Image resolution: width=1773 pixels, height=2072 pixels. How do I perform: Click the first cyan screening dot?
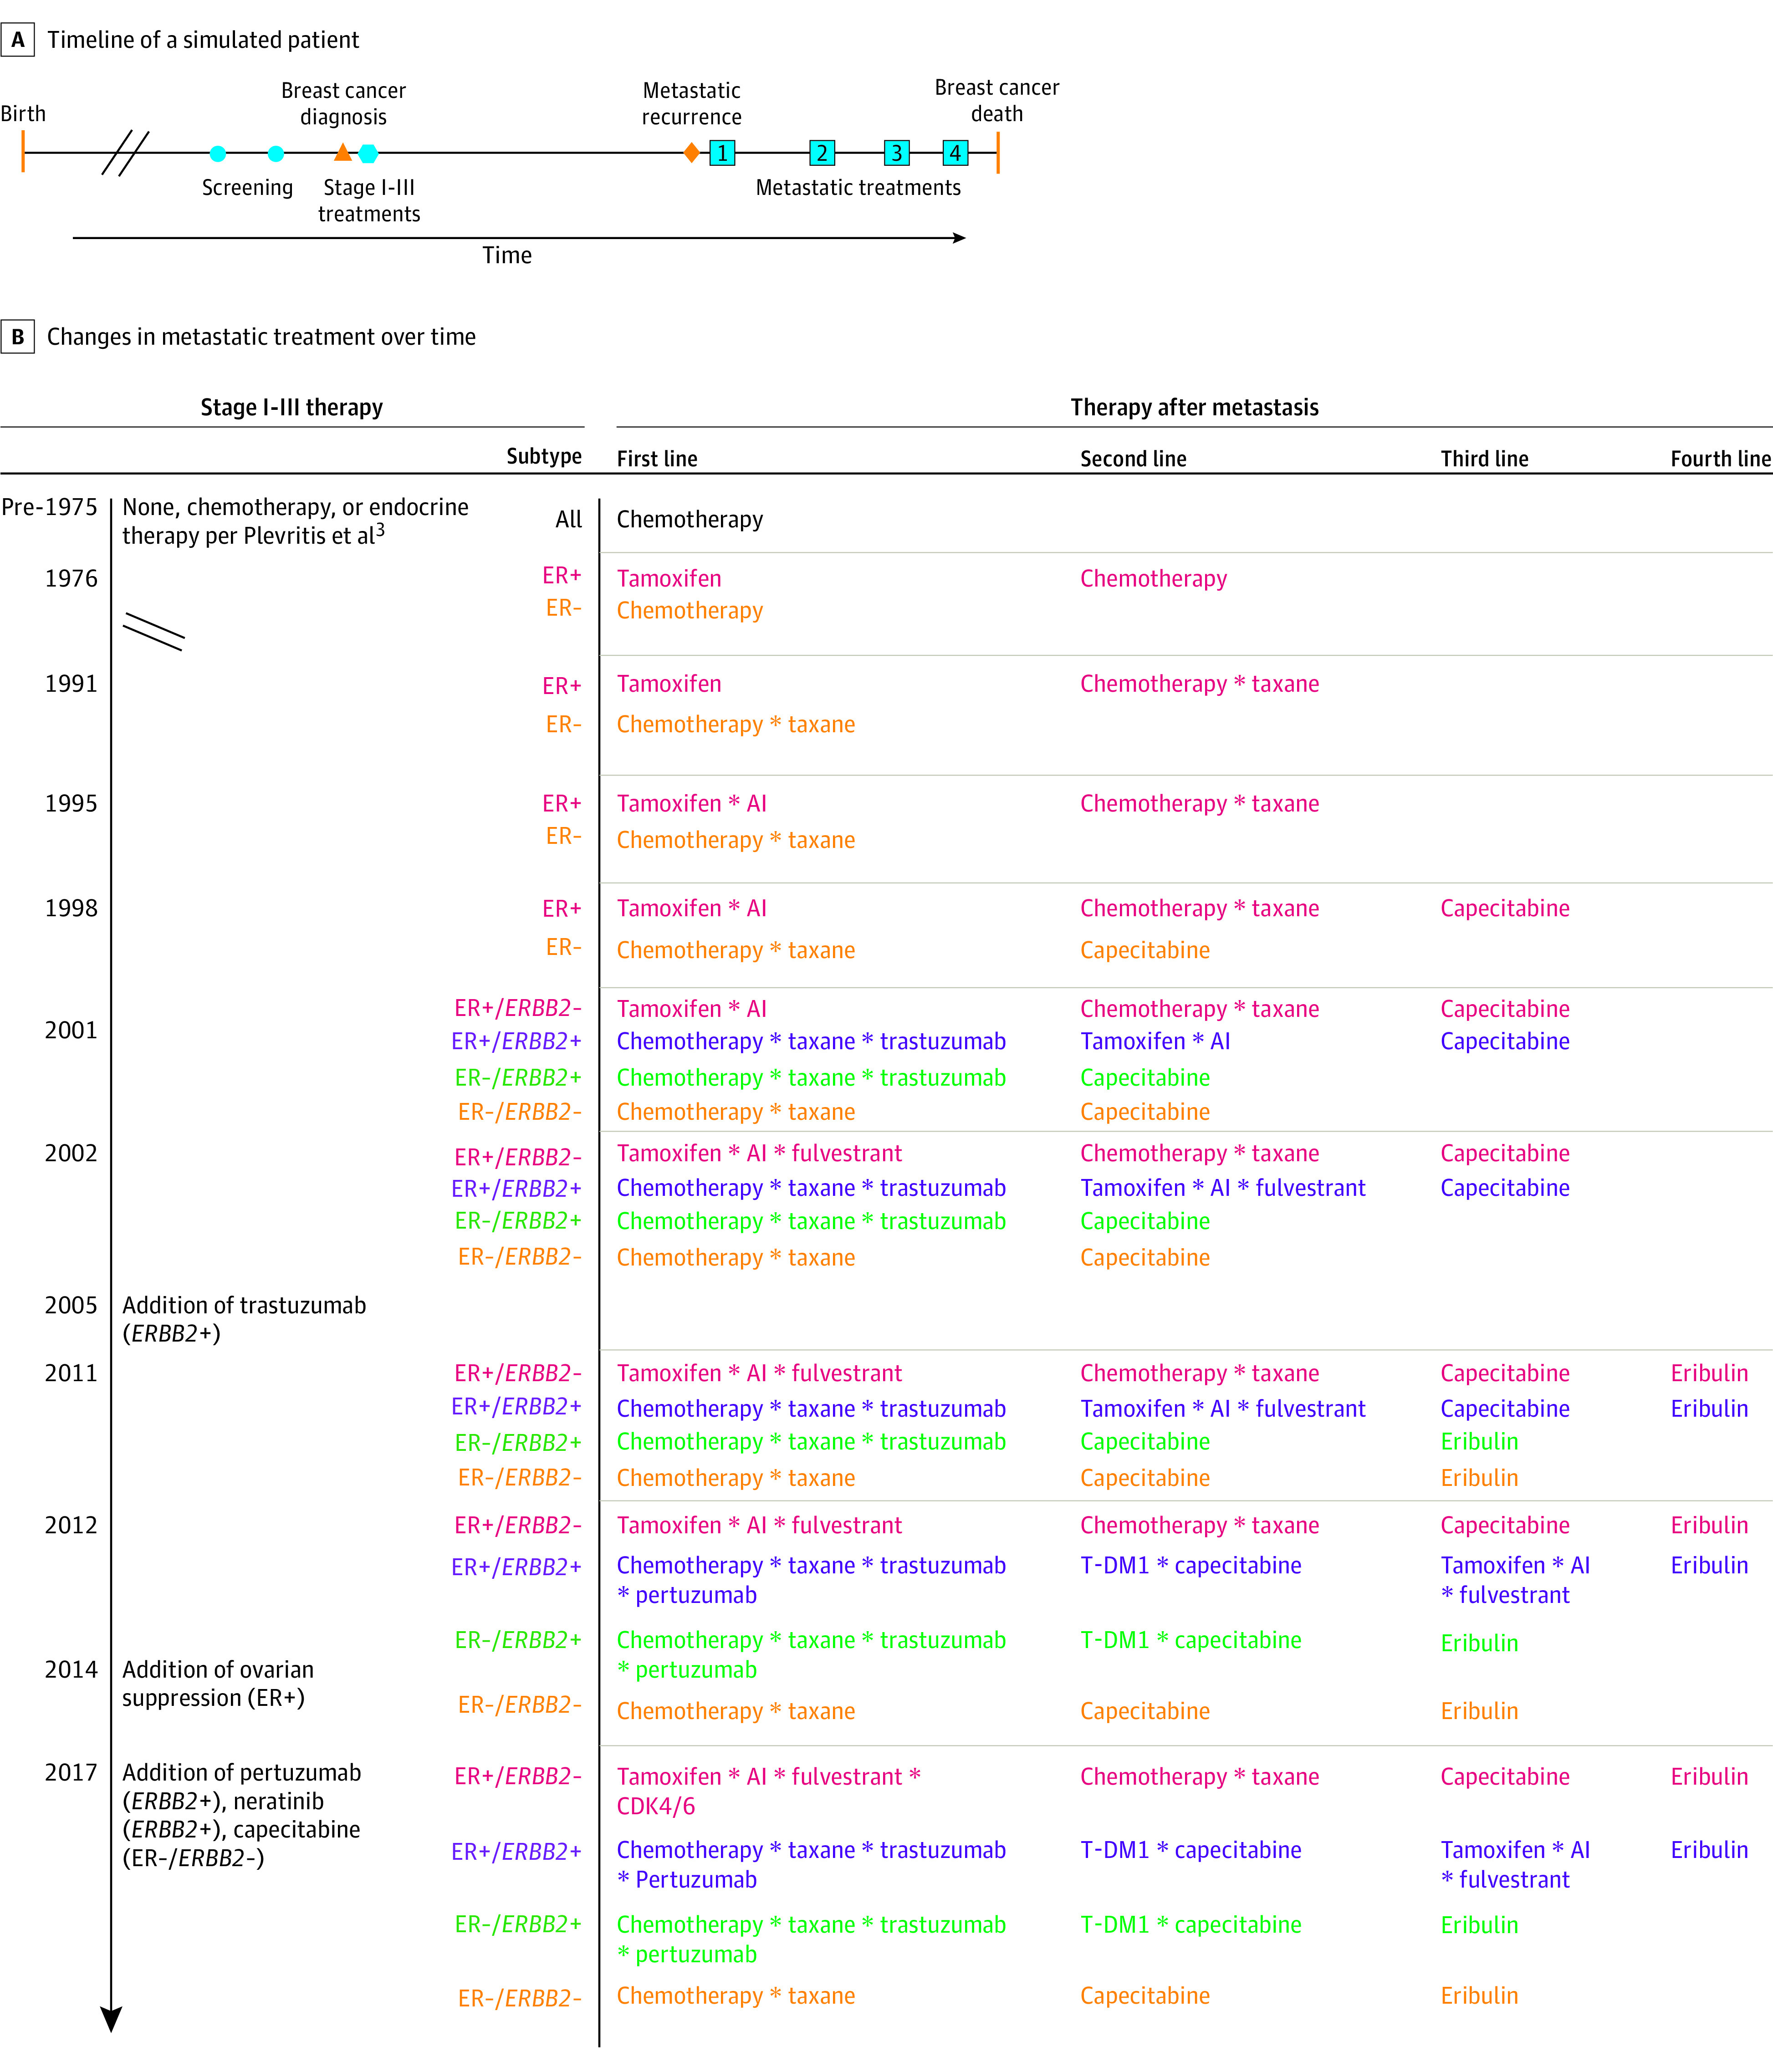tap(218, 153)
